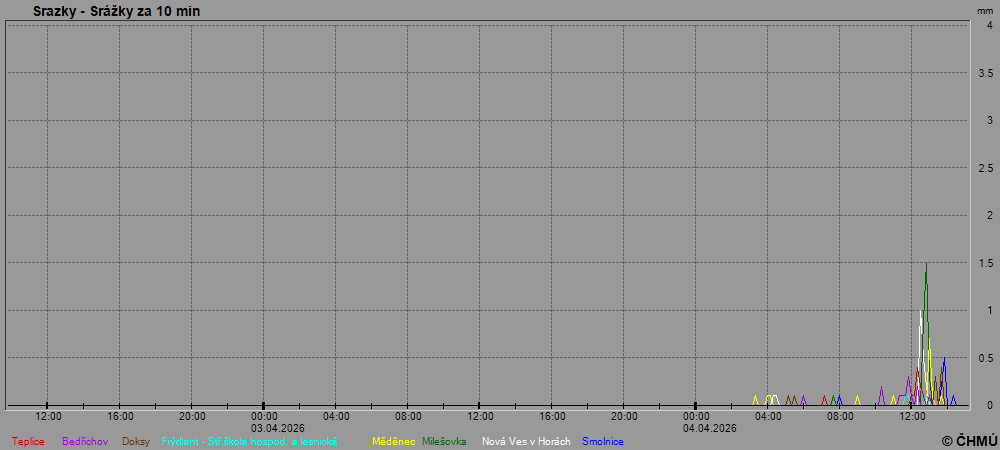The image size is (1000, 450).
Task: Click the green Milešovka peak near 1.5 mm
Action: pyautogui.click(x=926, y=264)
